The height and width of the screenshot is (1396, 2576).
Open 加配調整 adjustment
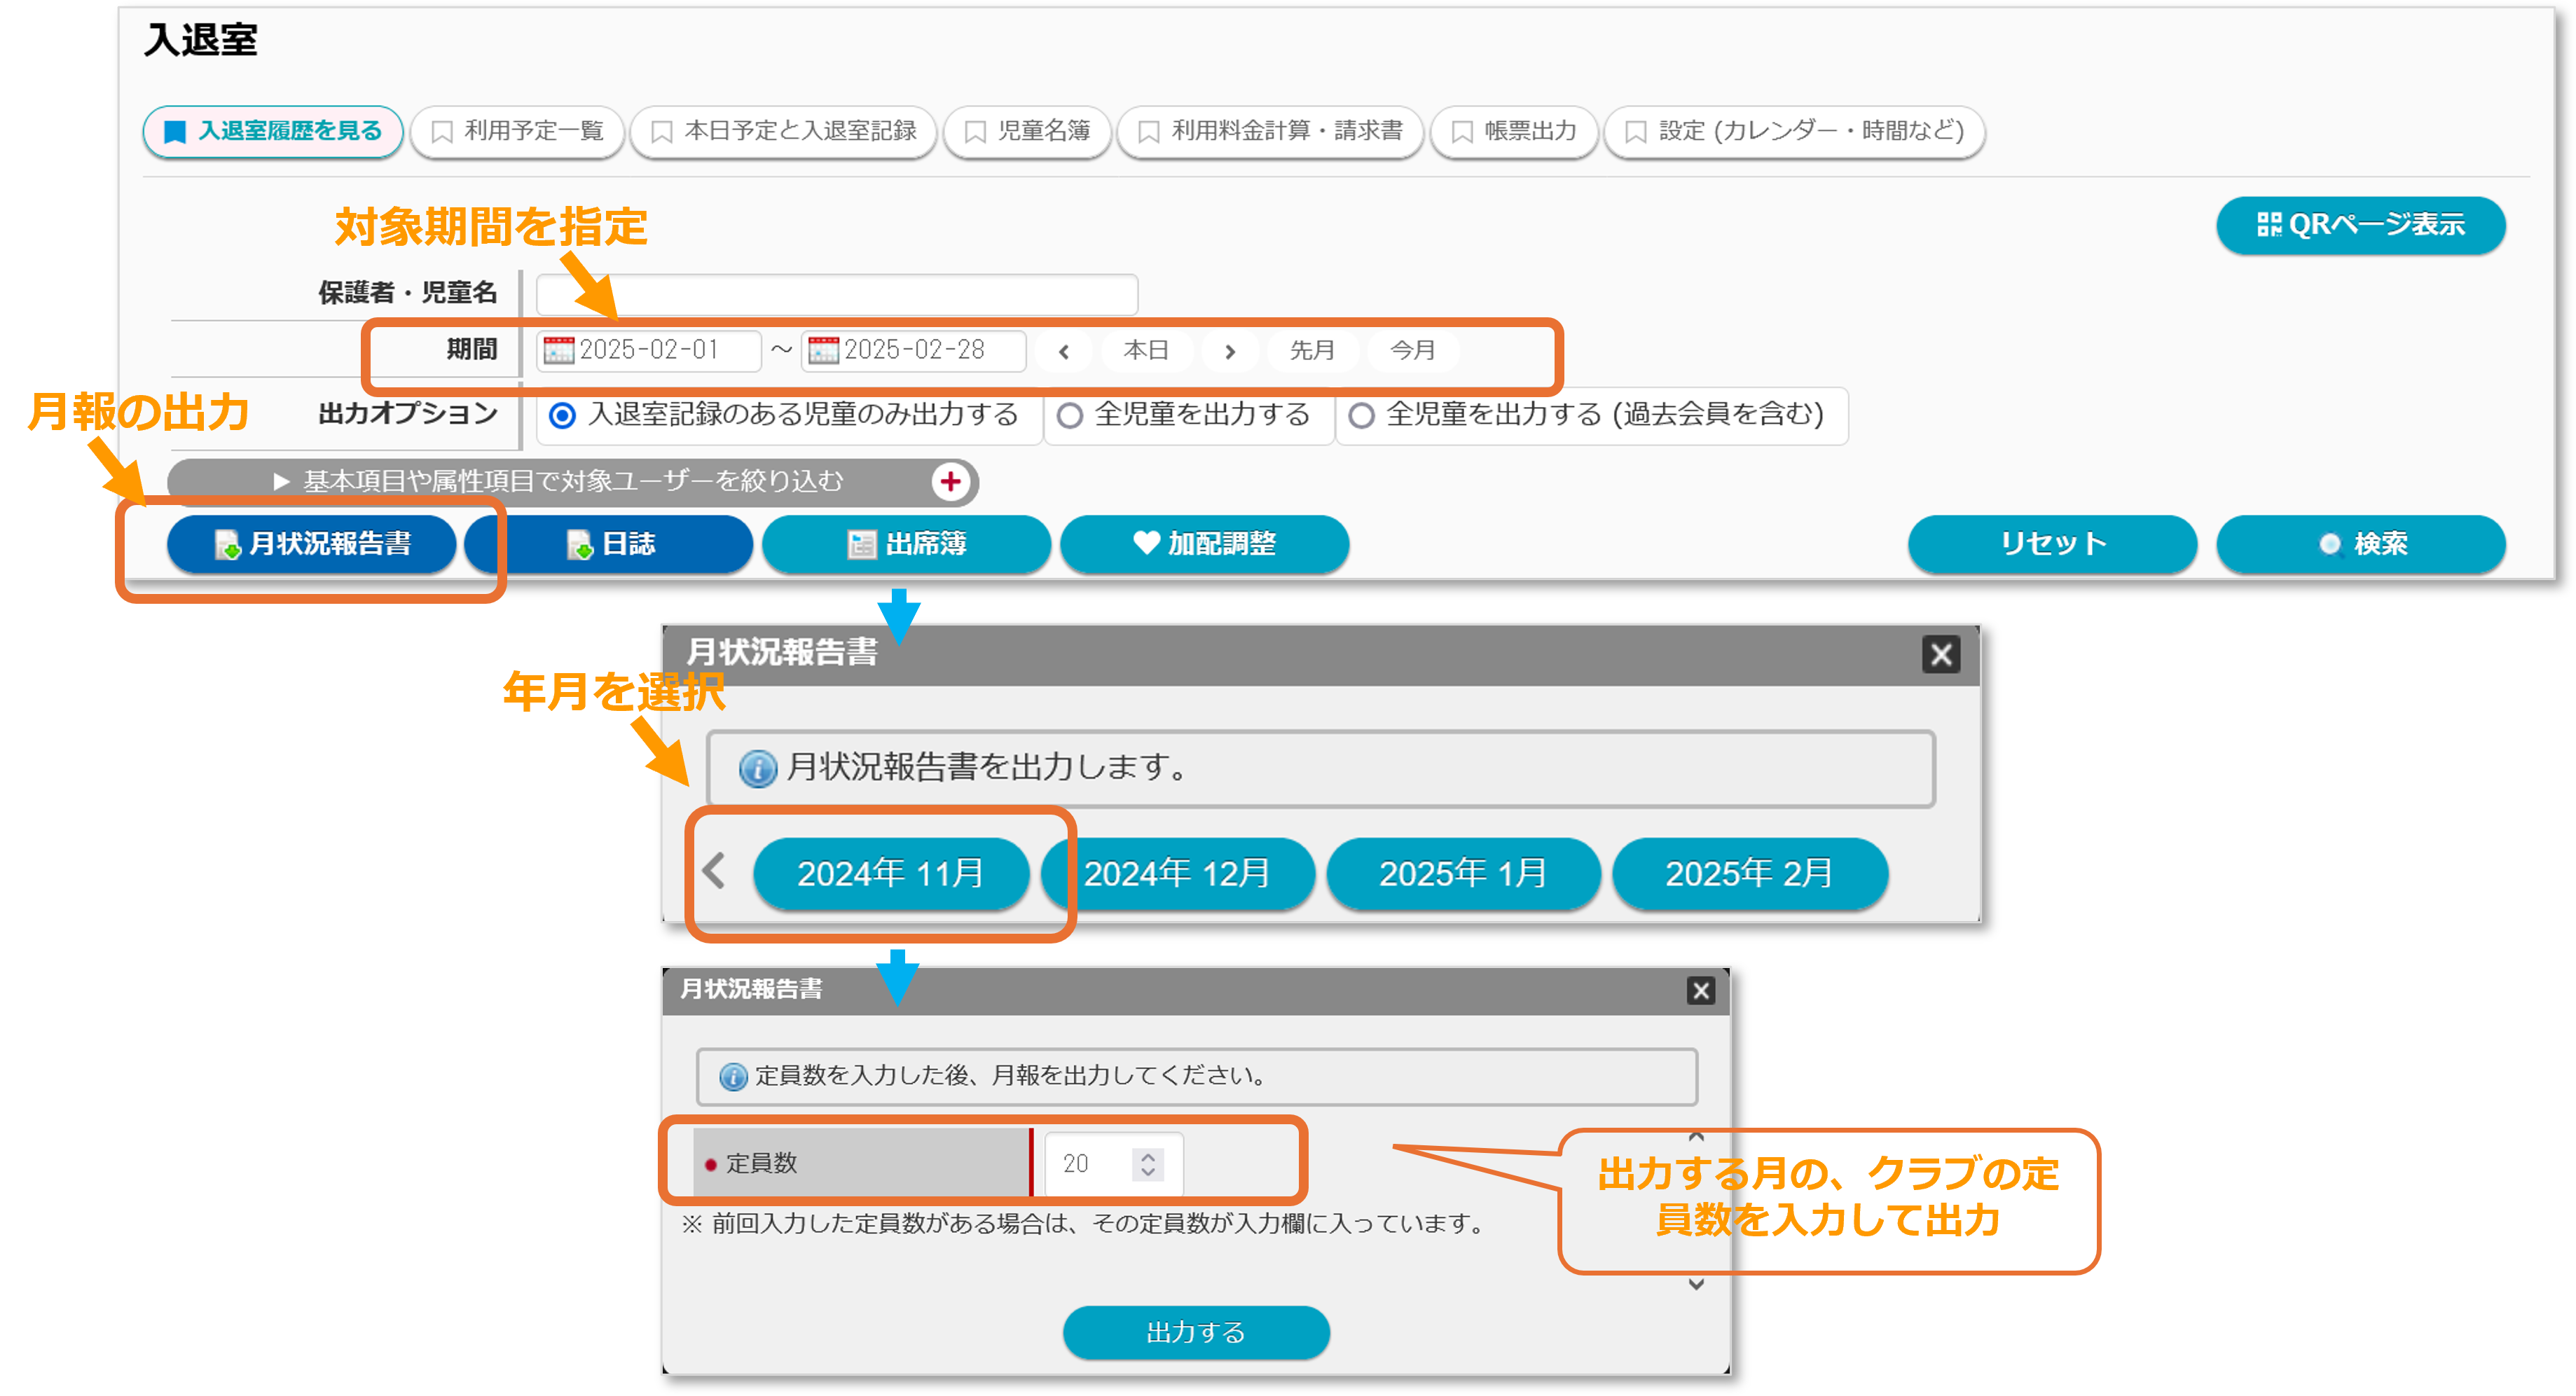click(x=1204, y=544)
